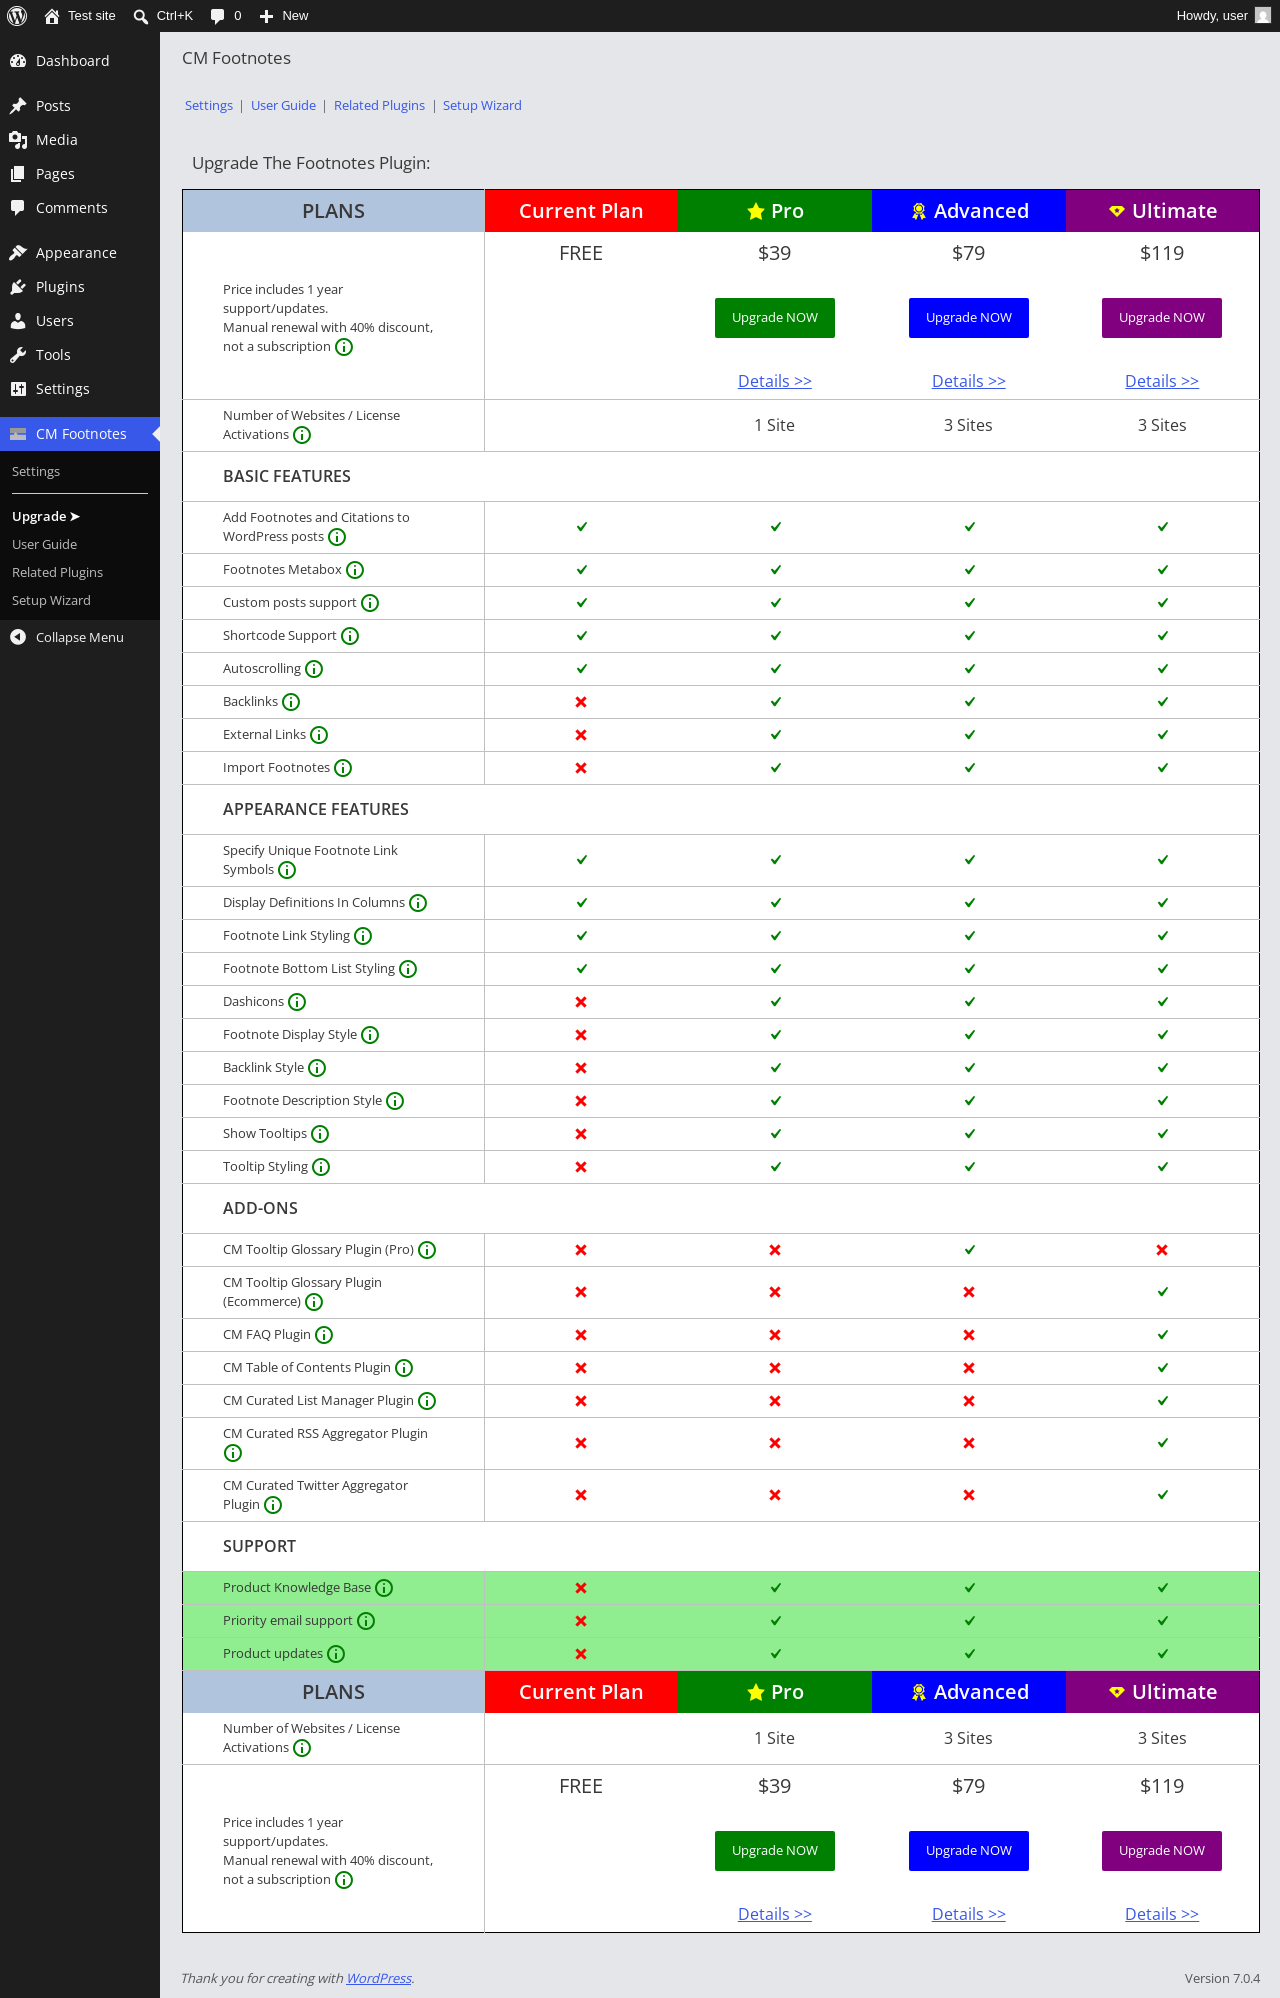Image resolution: width=1280 pixels, height=1998 pixels.
Task: Open the New content menu in admin bar
Action: (x=284, y=16)
